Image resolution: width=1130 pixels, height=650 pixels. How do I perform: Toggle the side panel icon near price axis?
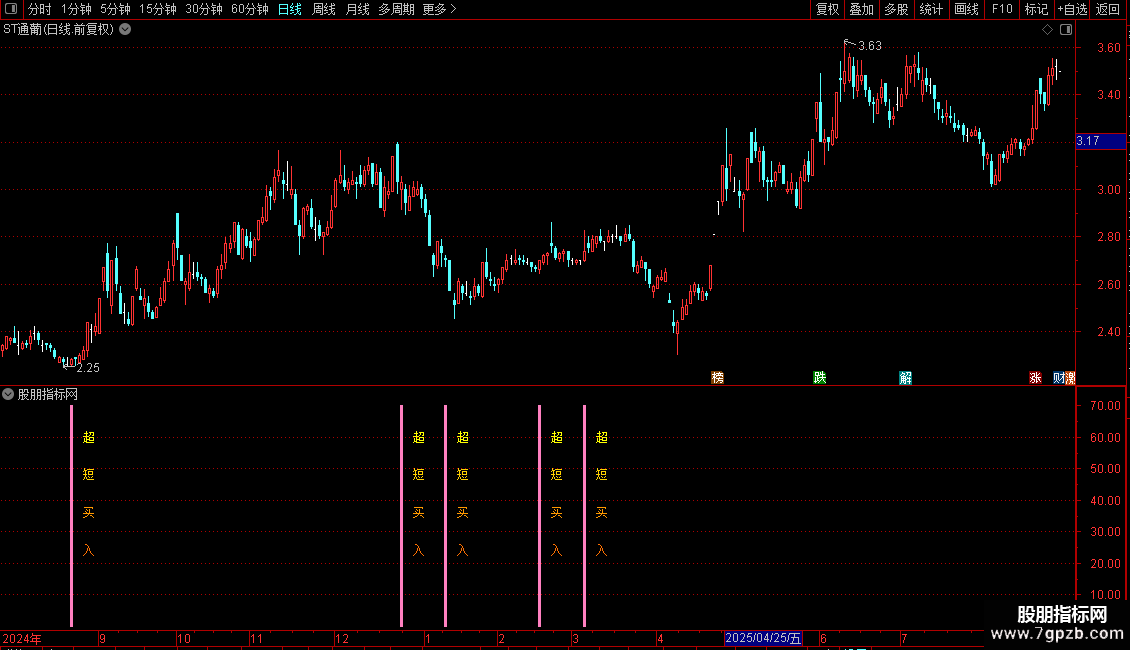pos(1066,30)
